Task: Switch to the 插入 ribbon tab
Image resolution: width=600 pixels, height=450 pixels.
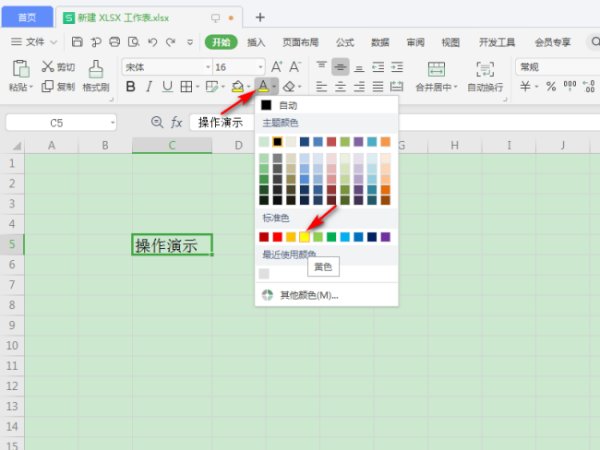Action: [x=256, y=42]
